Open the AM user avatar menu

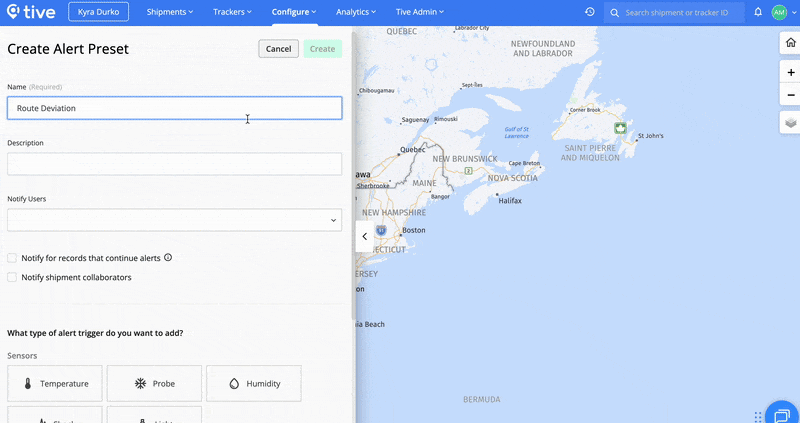point(779,12)
